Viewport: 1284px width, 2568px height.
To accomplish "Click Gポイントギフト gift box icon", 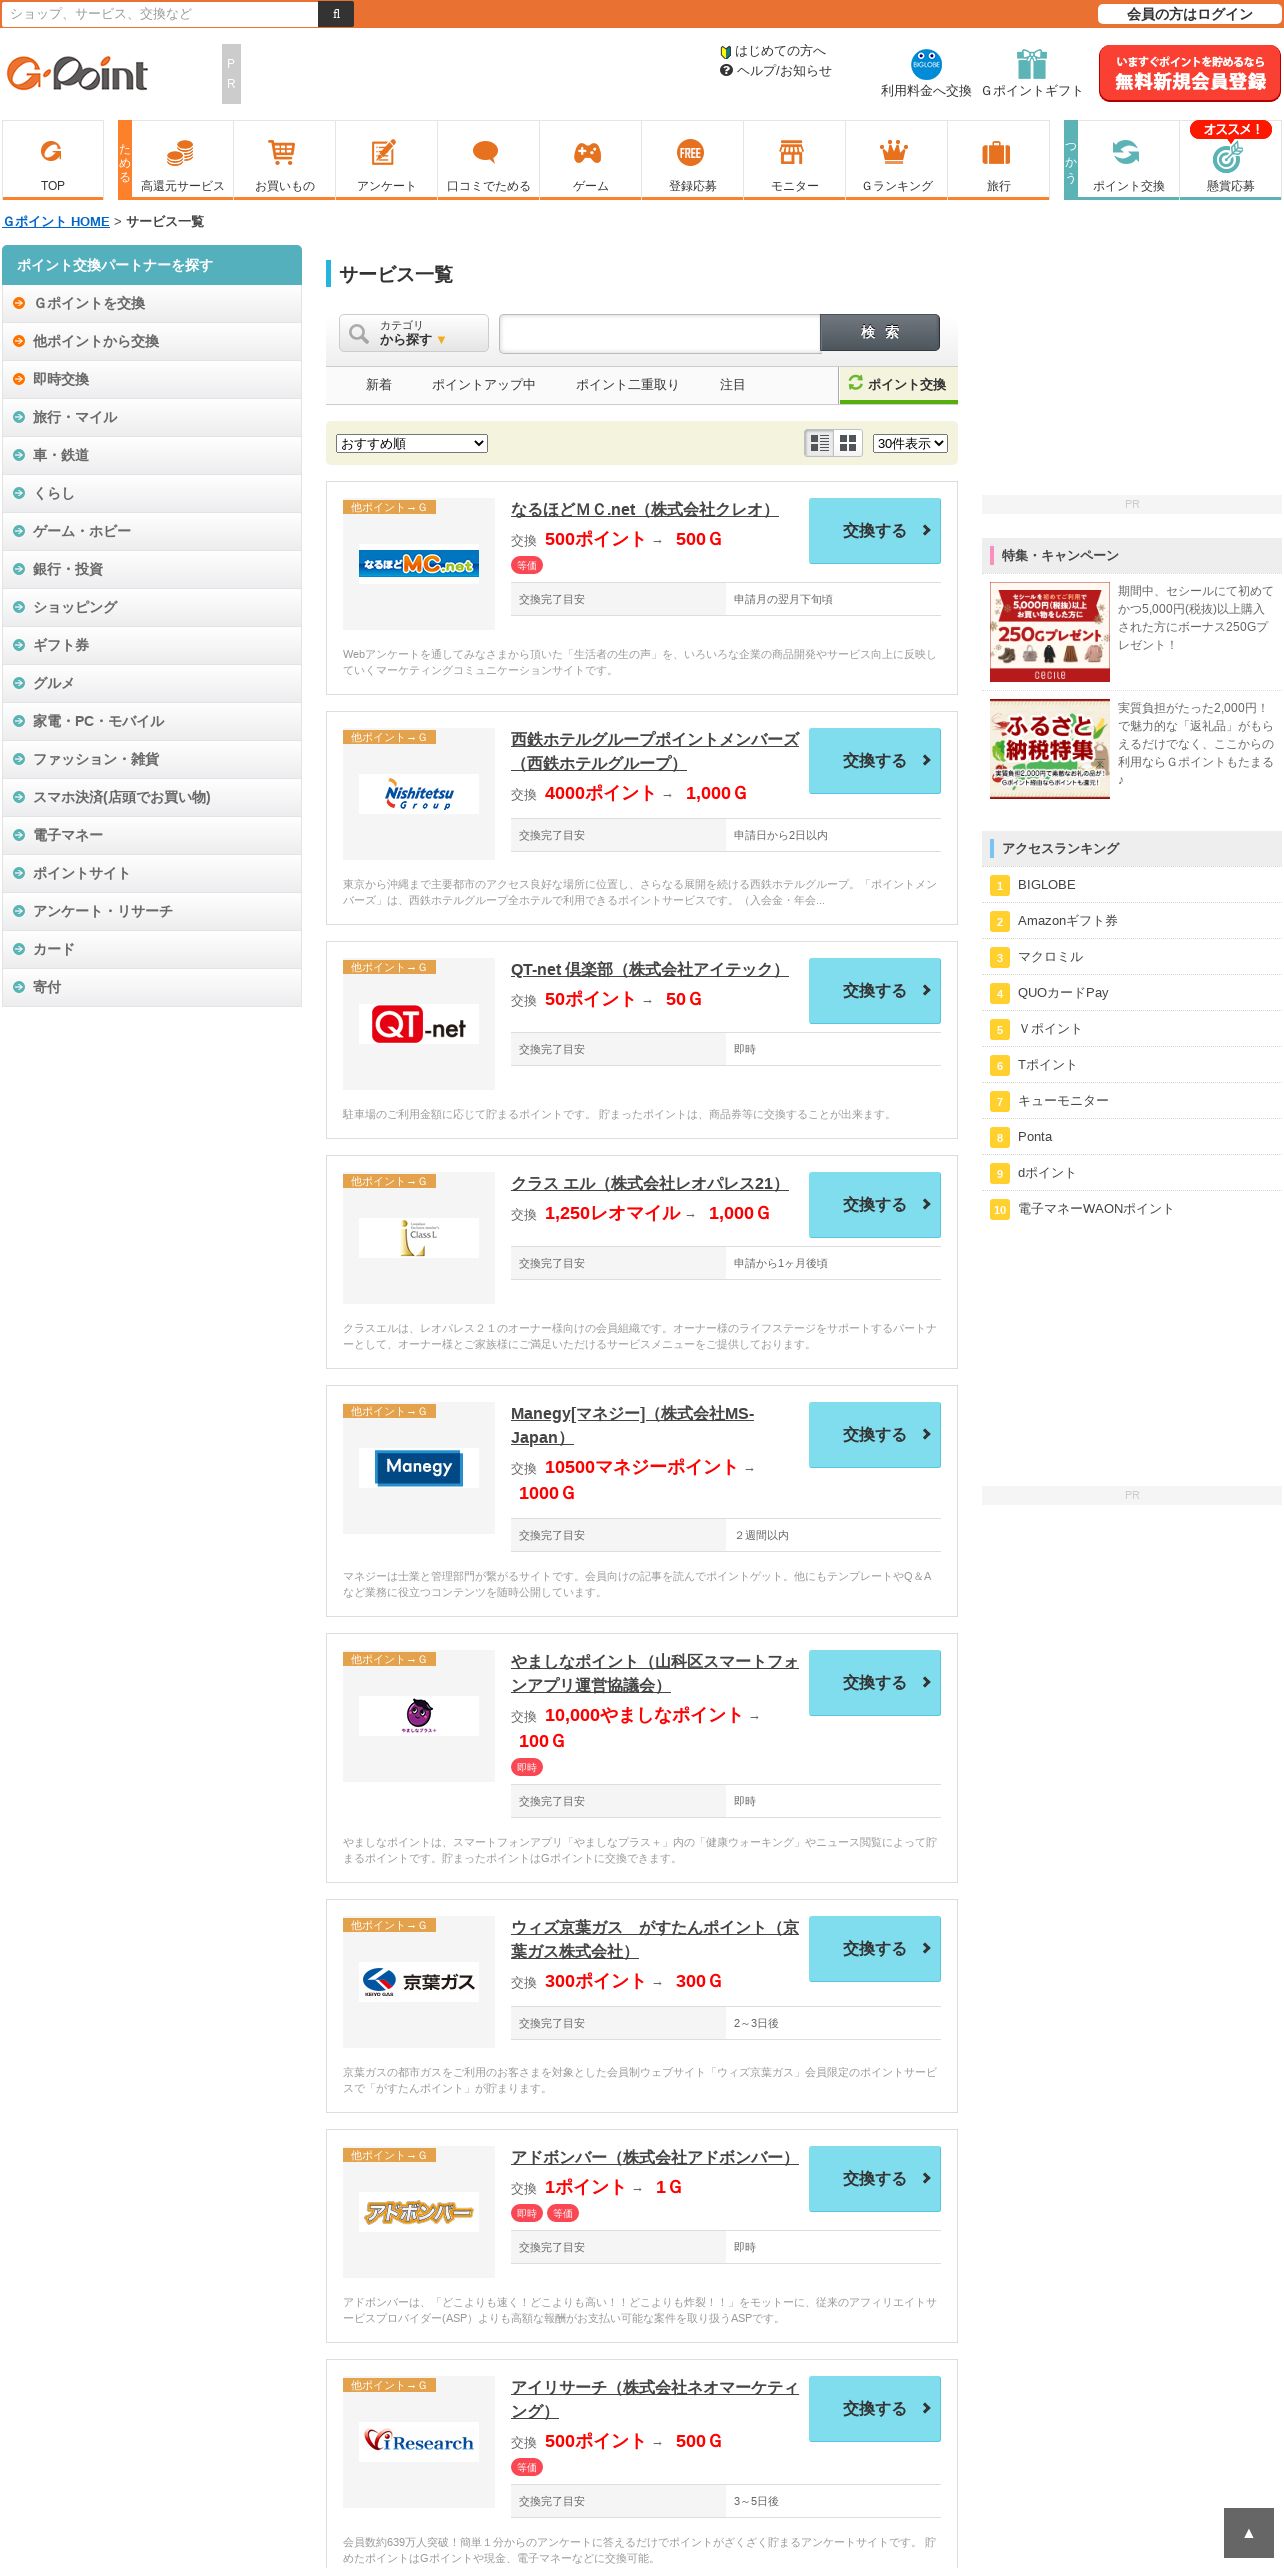I will (1032, 64).
